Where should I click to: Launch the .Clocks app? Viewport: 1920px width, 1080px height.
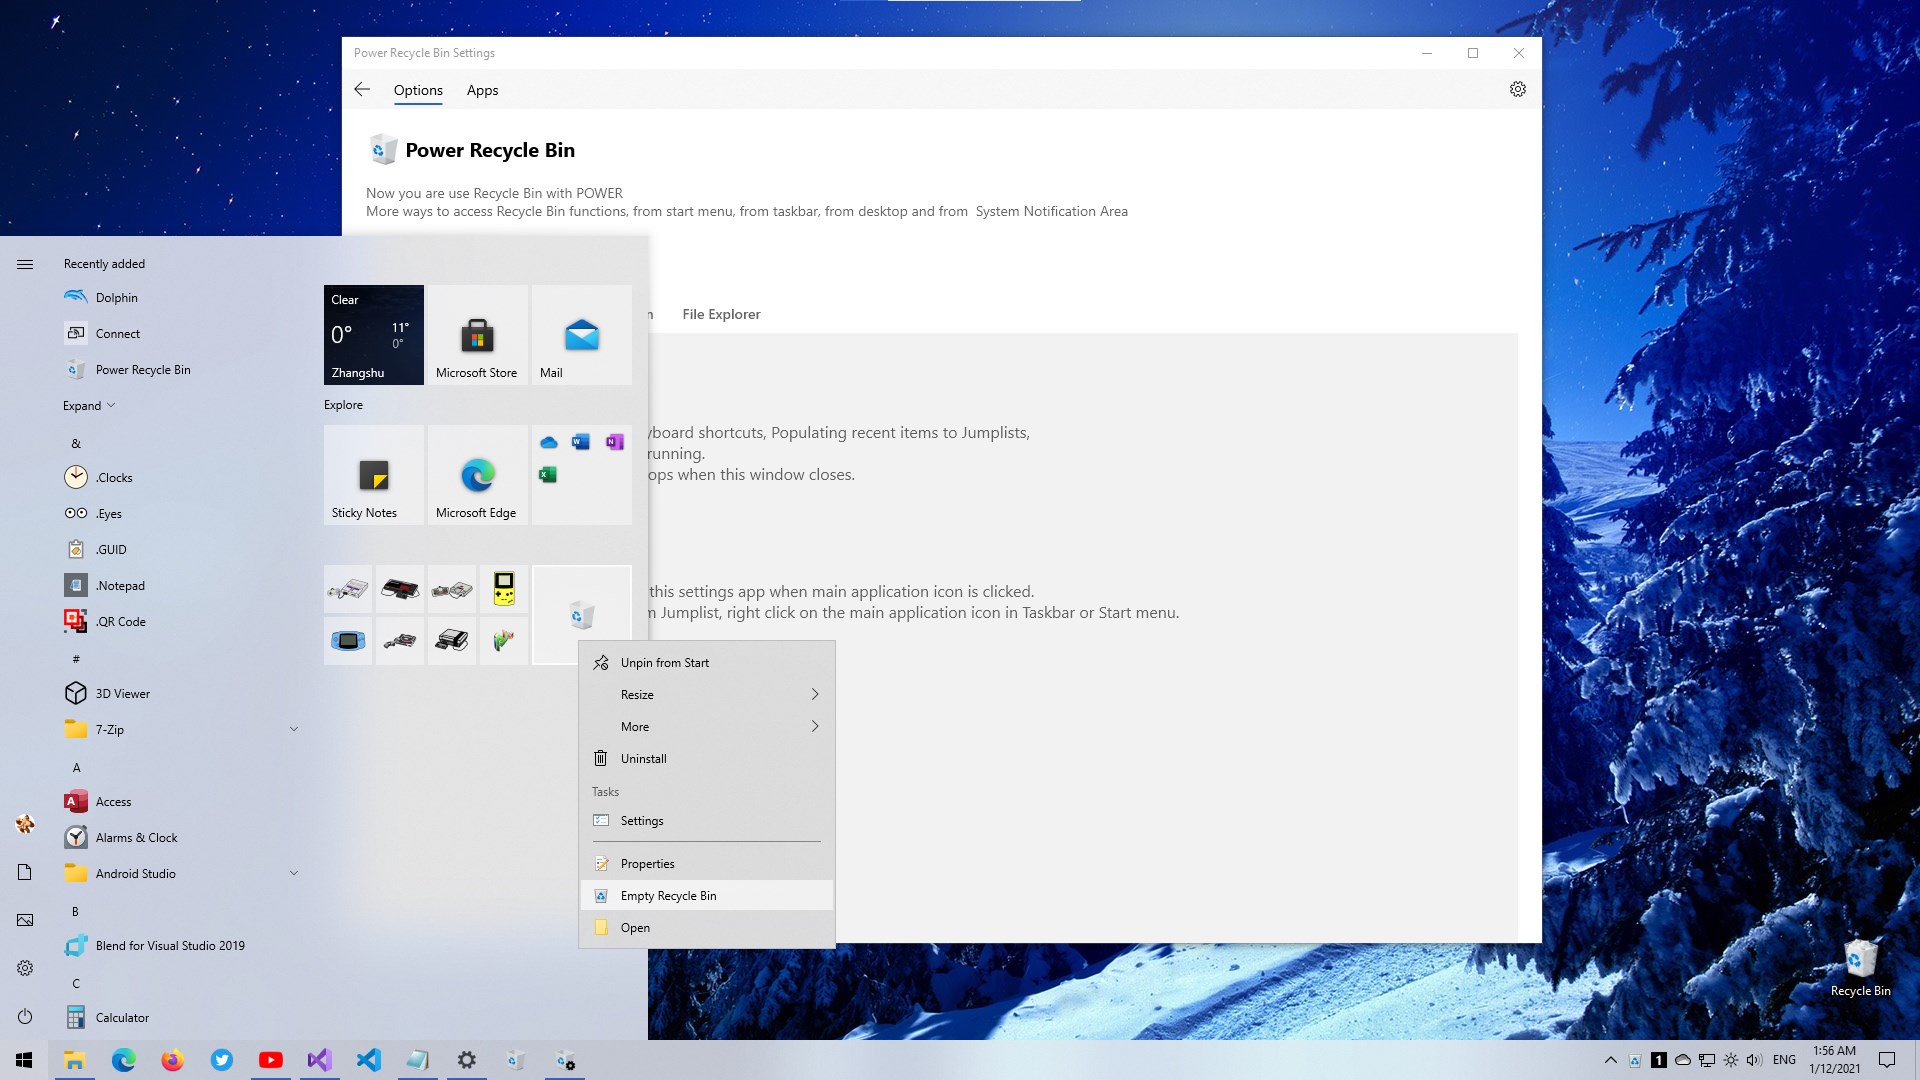coord(180,478)
